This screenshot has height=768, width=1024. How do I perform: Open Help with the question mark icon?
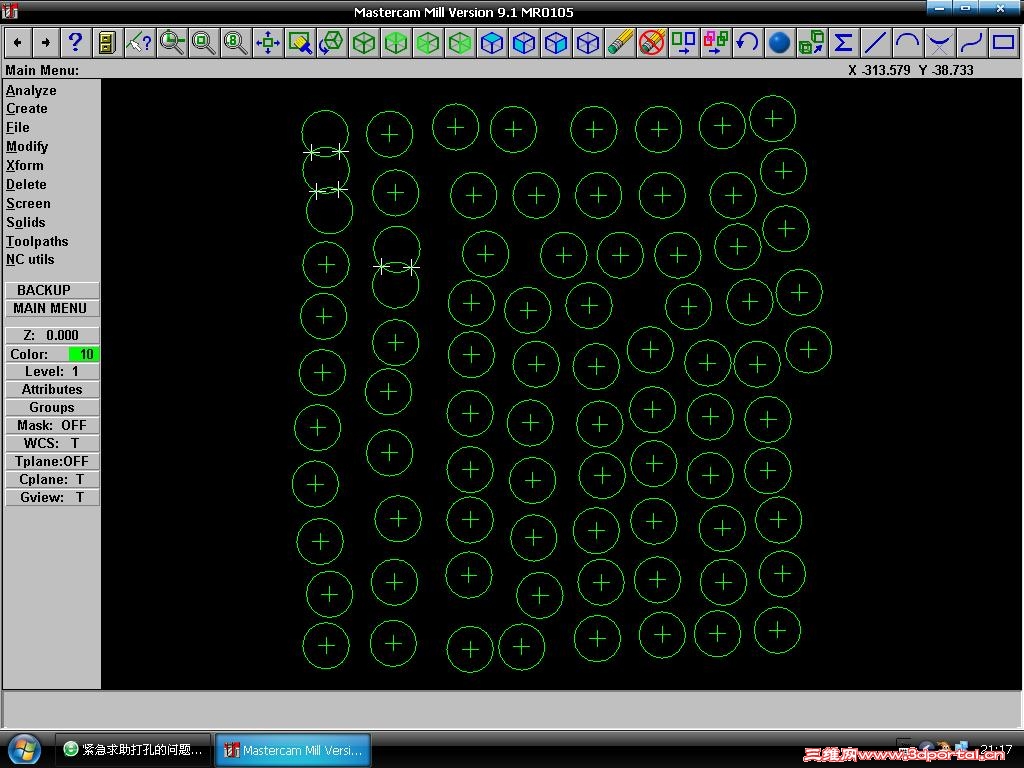(75, 43)
